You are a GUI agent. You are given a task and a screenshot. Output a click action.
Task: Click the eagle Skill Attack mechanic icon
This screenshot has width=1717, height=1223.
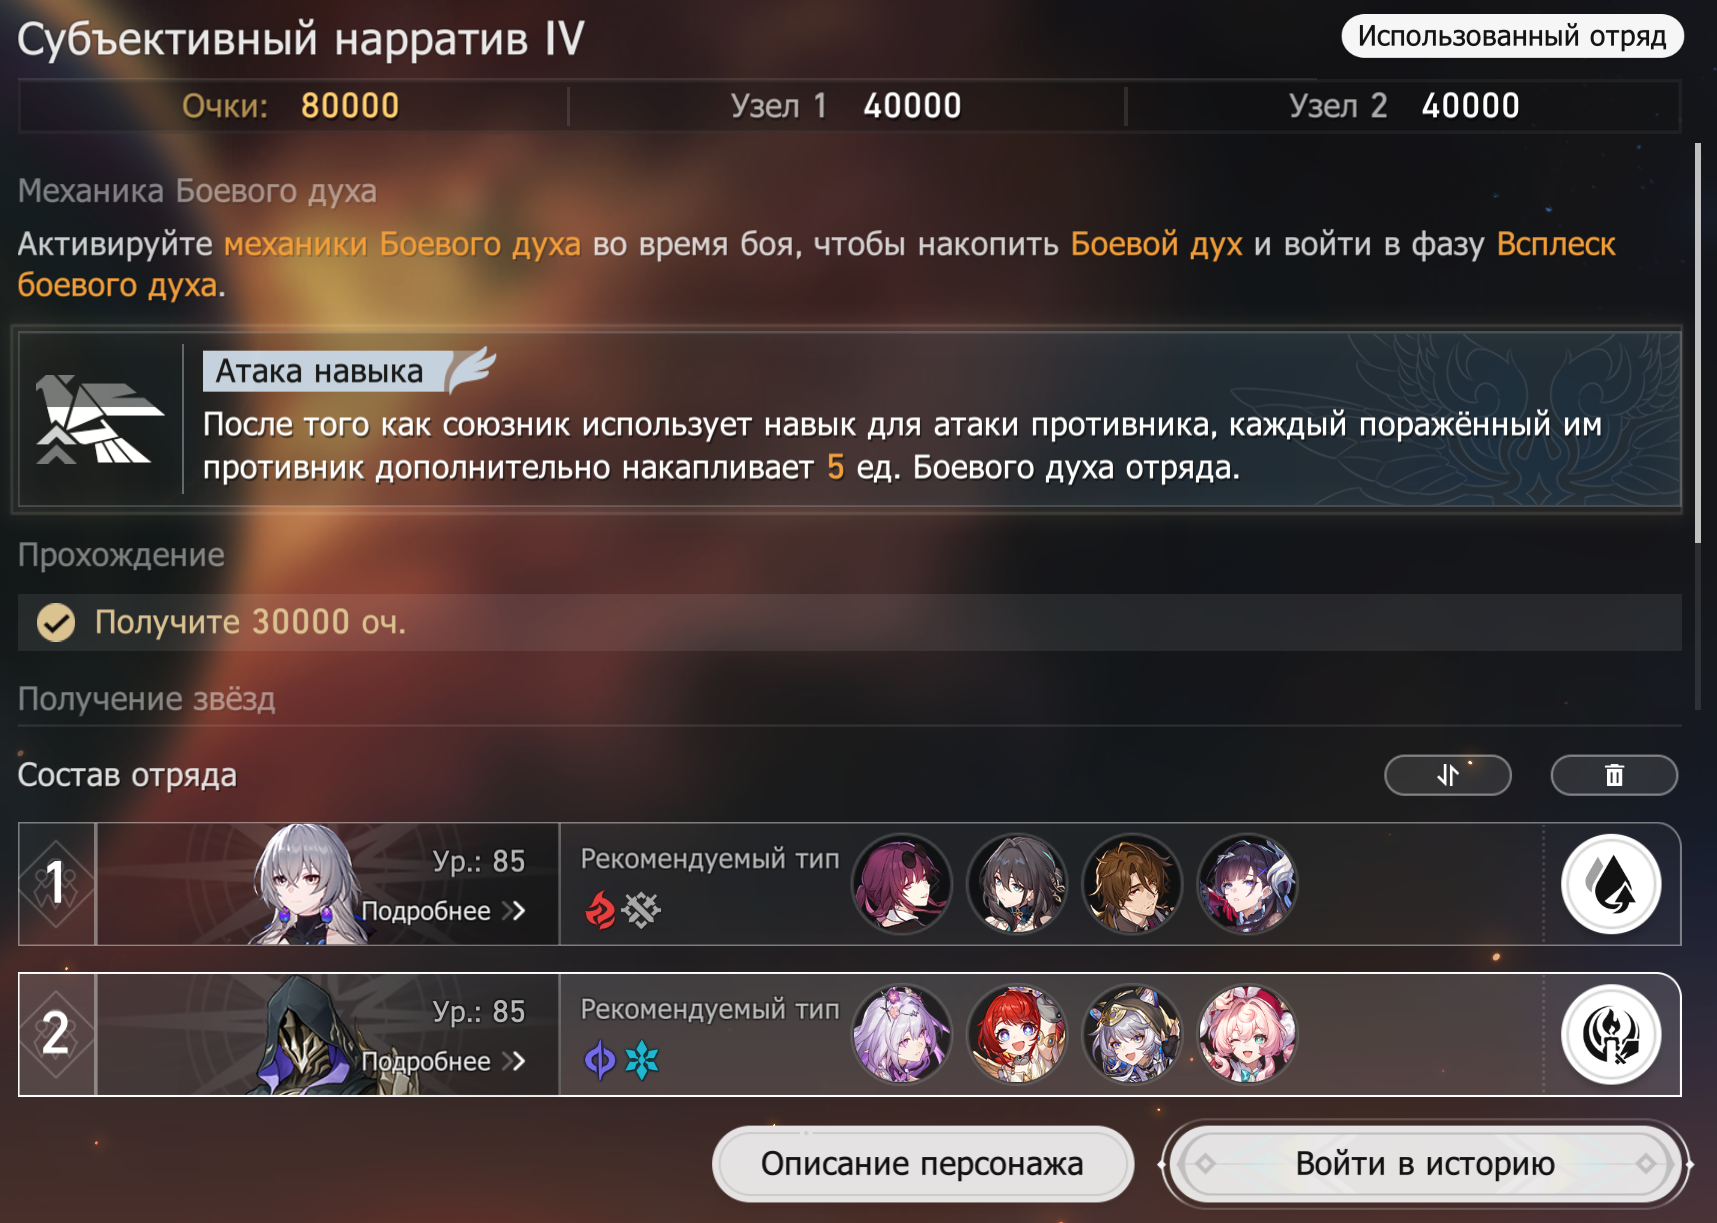[99, 419]
